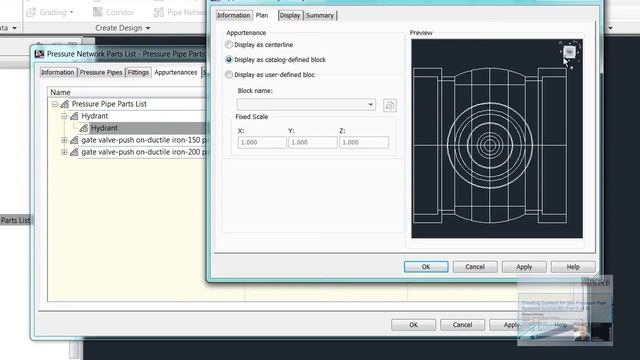Viewport: 640px width, 360px height.
Task: Select Pressure Pipe Parts List tree row
Action: (x=109, y=104)
